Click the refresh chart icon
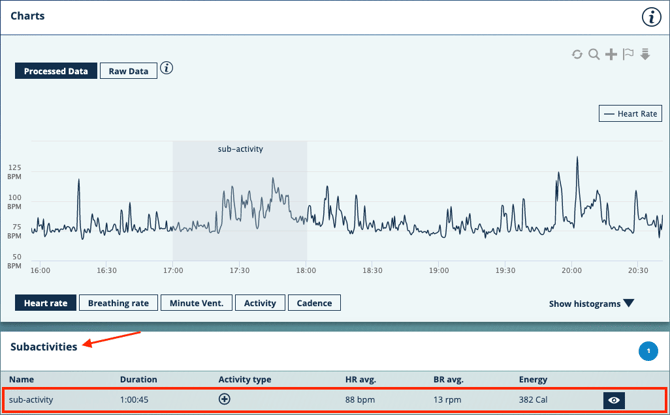670x415 pixels. point(577,55)
